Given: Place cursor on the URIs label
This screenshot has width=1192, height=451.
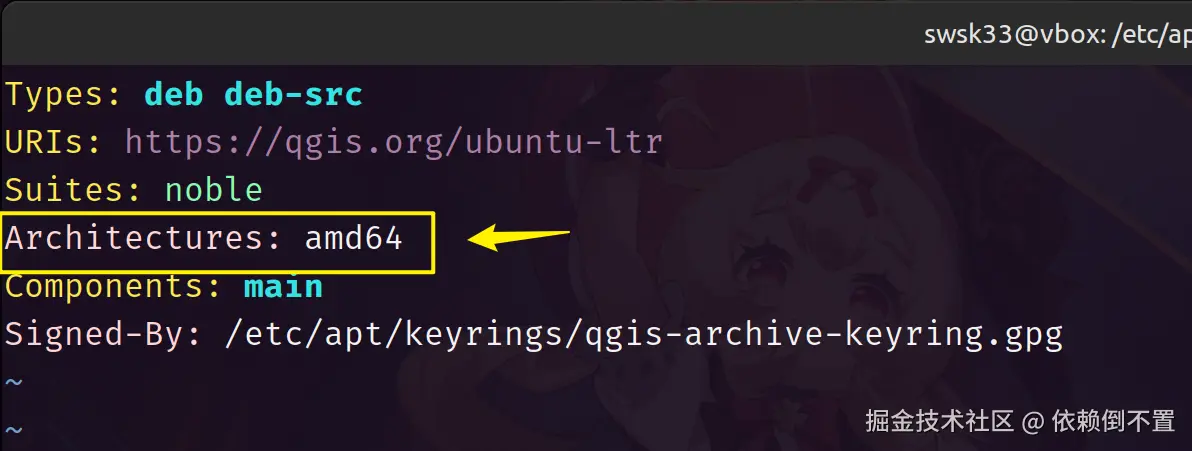Looking at the screenshot, I should coord(45,142).
